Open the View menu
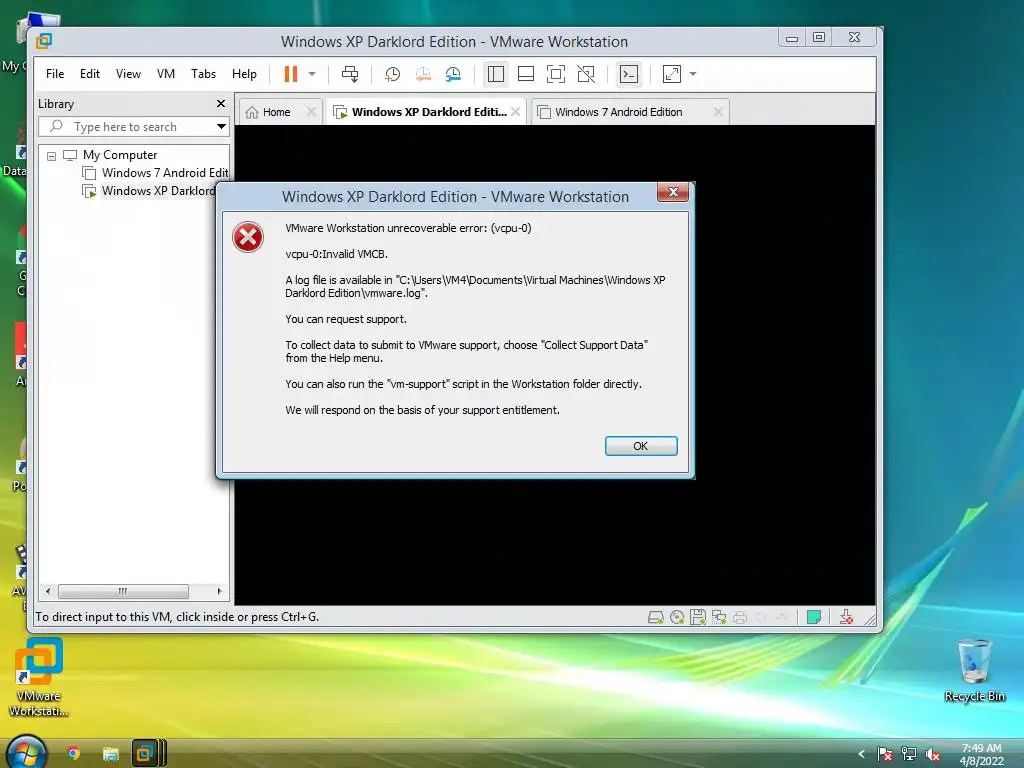1024x768 pixels. pos(128,74)
